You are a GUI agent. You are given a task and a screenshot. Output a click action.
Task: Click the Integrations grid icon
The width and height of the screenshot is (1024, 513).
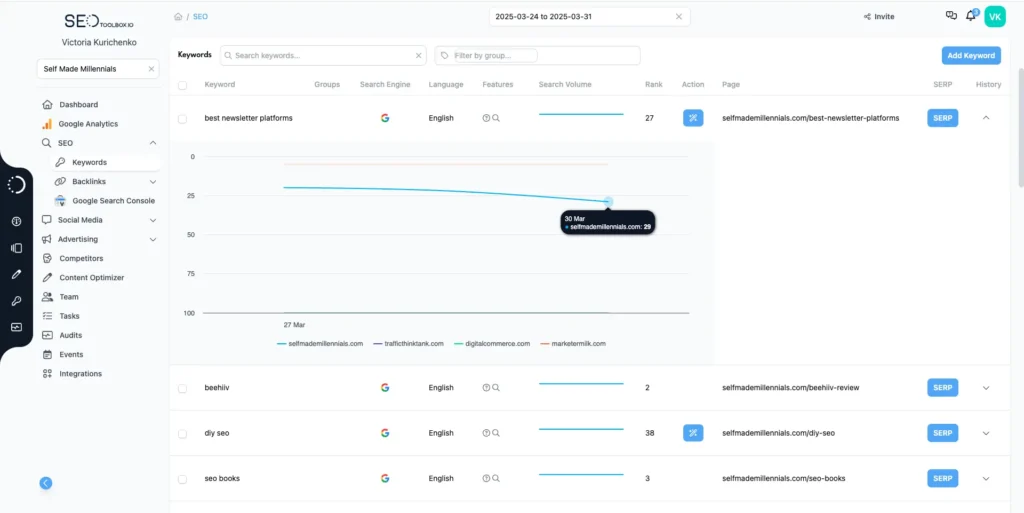click(x=47, y=374)
